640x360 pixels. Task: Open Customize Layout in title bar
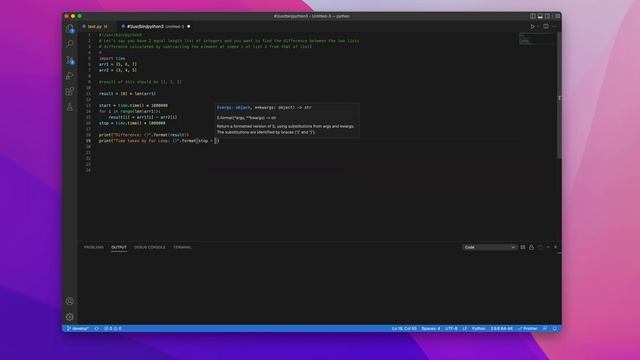pyautogui.click(x=557, y=16)
